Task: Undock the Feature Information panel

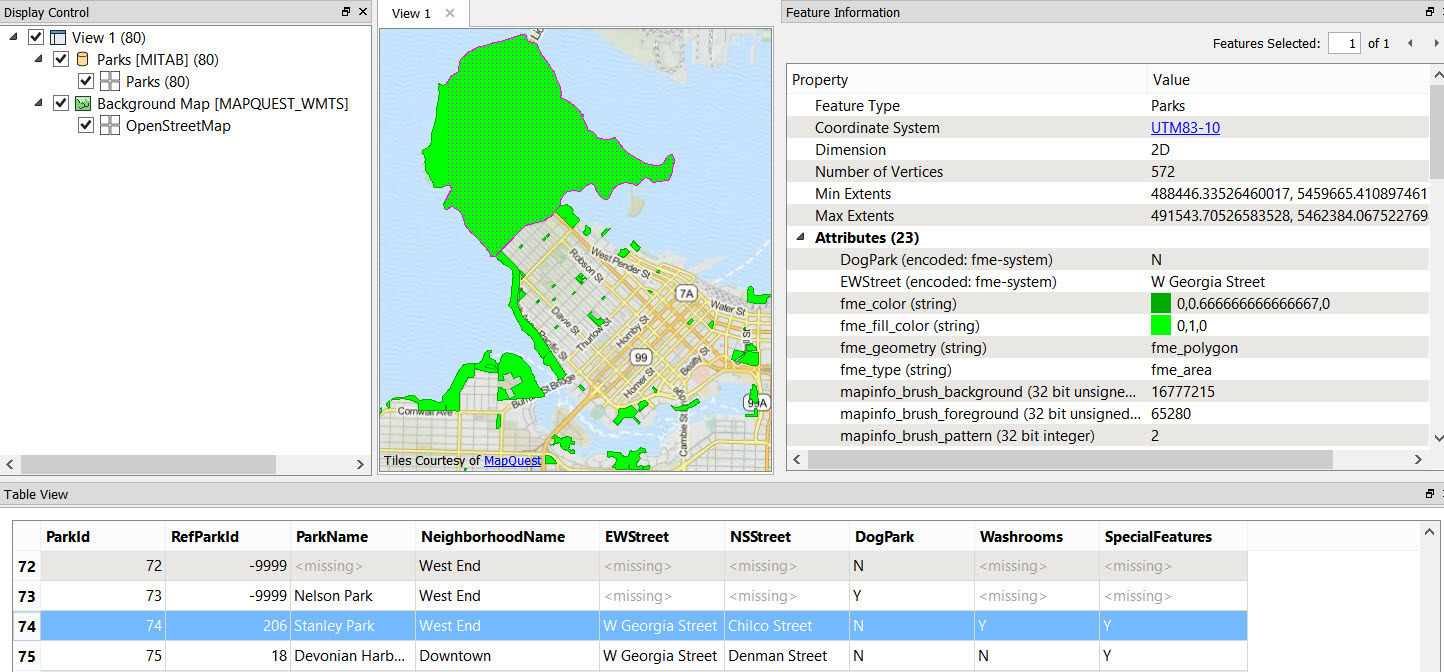Action: (1430, 12)
